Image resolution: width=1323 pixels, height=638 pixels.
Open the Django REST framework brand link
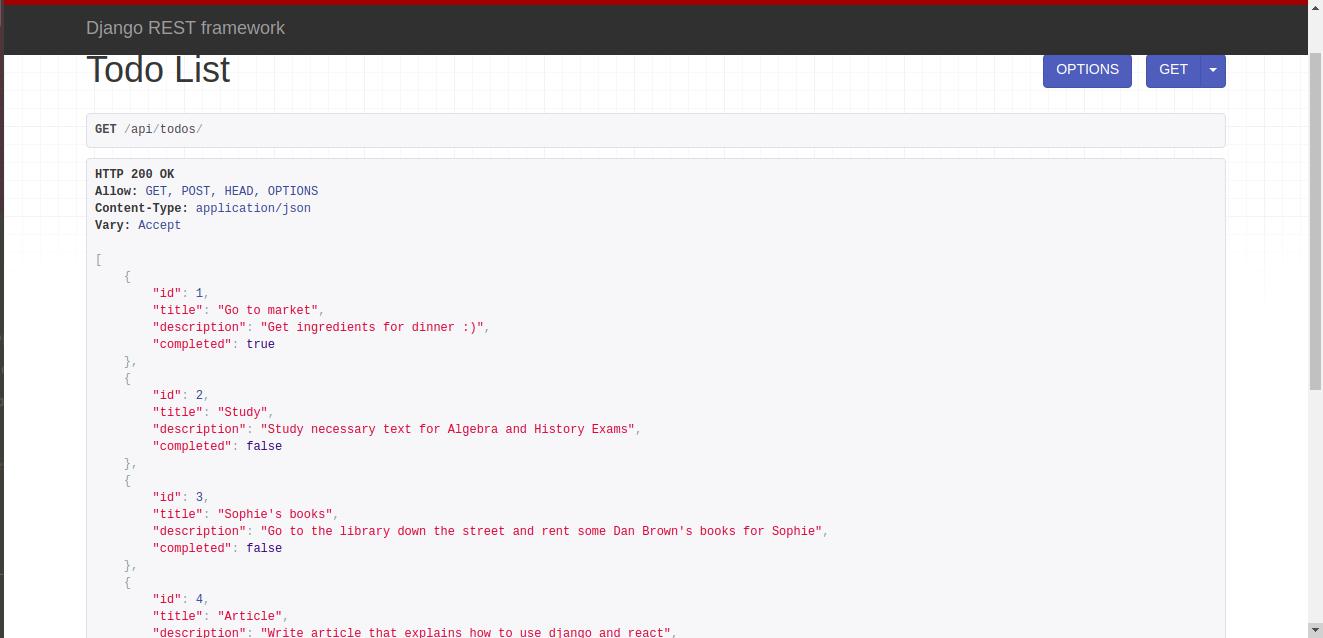click(x=185, y=28)
